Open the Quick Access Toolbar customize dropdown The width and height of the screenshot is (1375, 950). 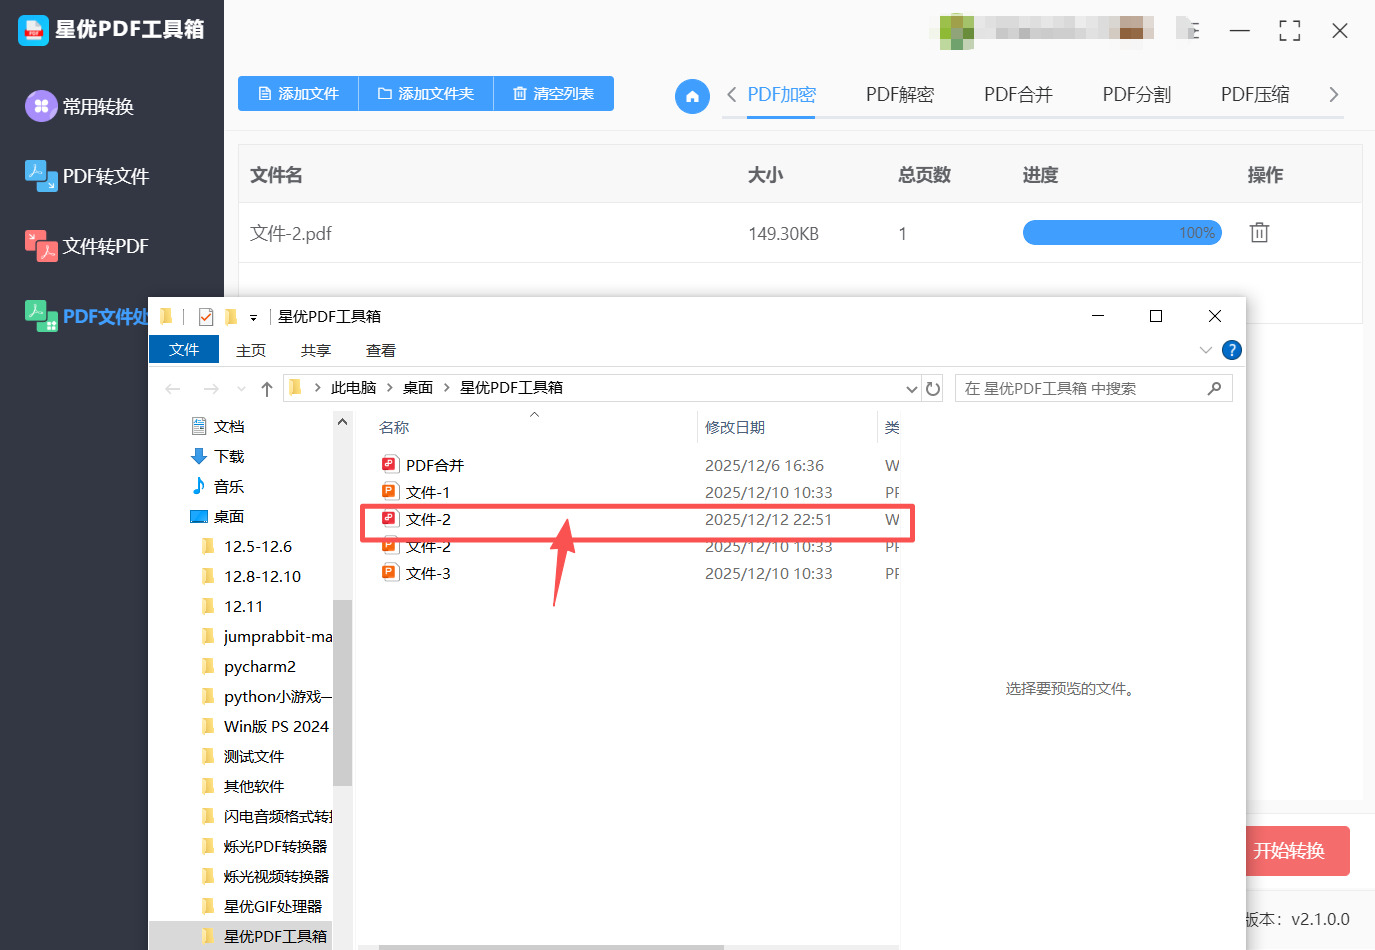click(254, 318)
